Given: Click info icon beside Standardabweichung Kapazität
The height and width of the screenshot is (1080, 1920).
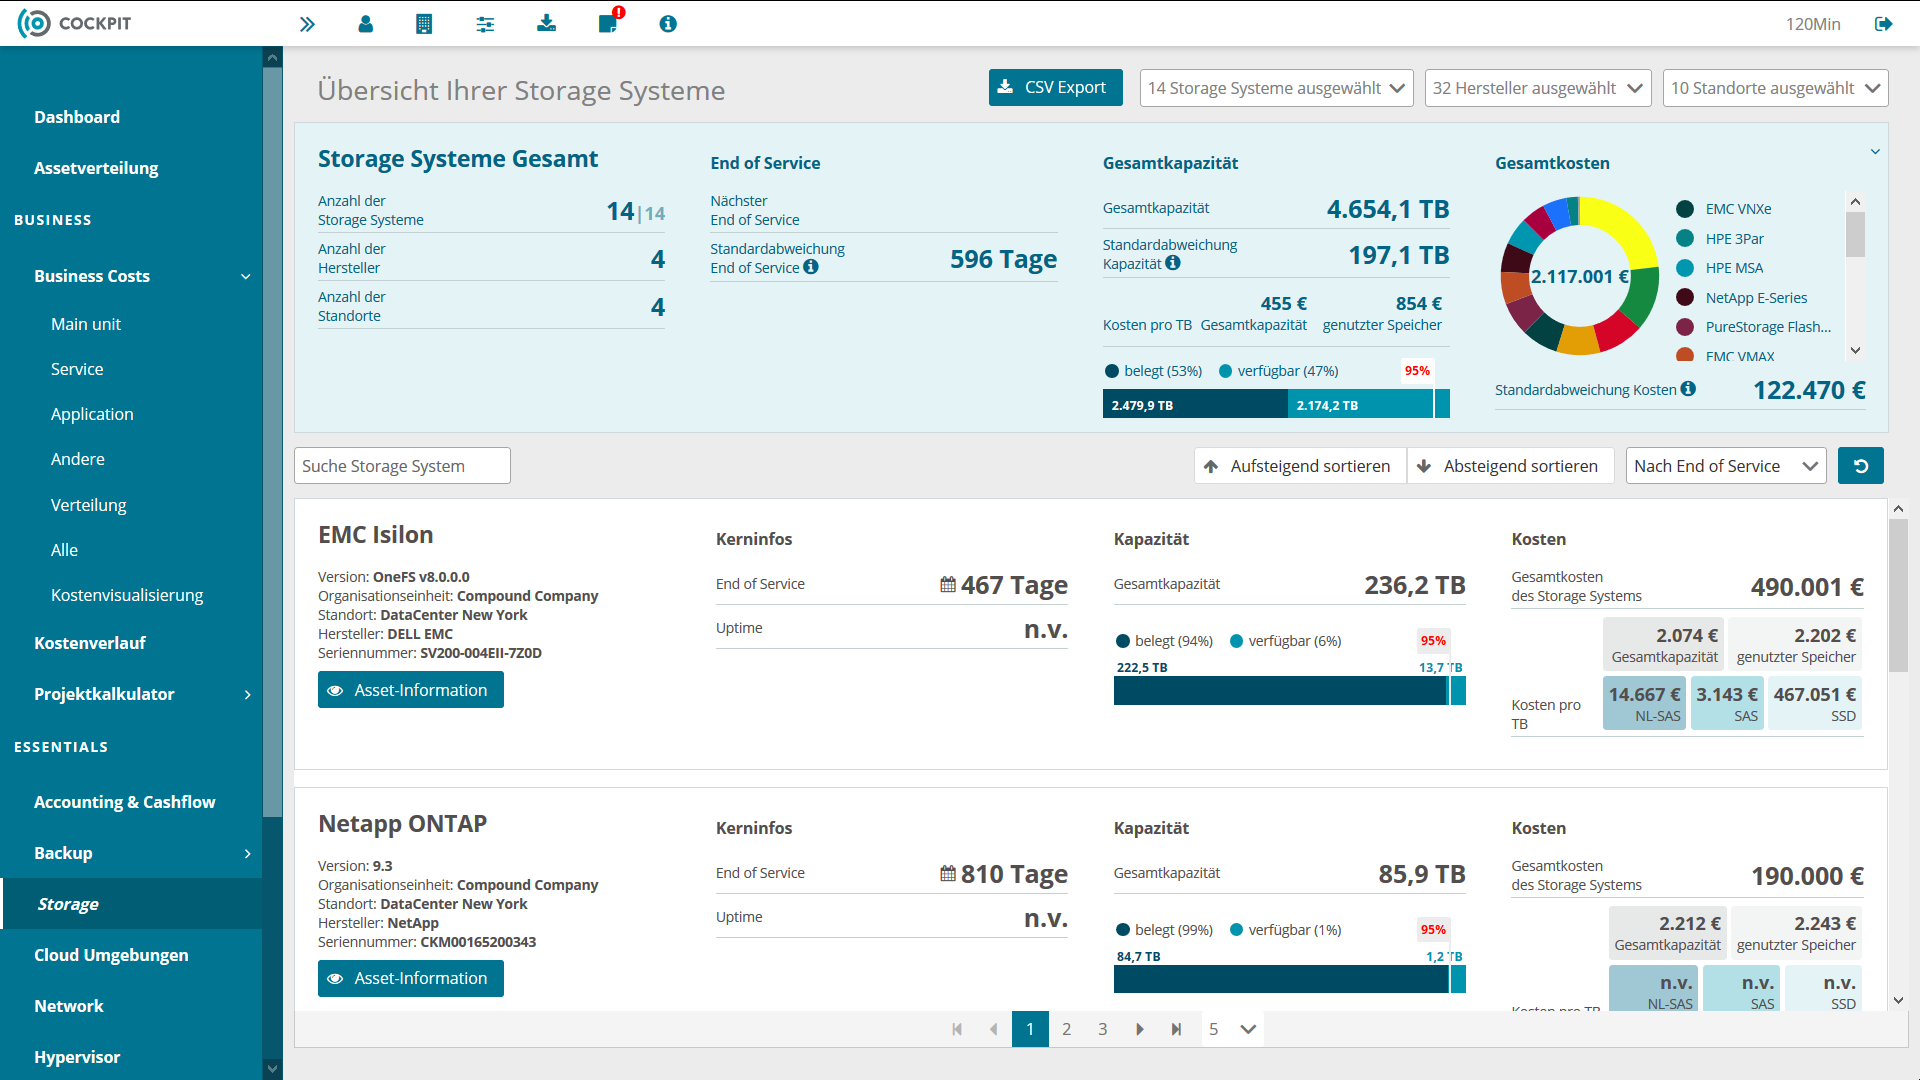Looking at the screenshot, I should tap(1173, 263).
